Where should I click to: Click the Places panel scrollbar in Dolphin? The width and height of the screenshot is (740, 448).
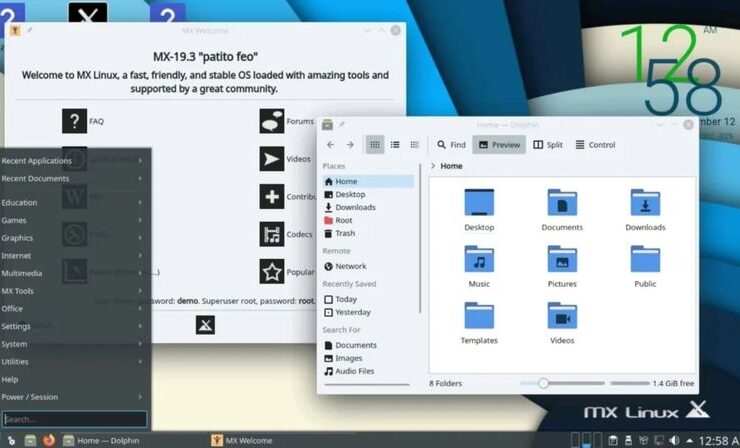pos(420,238)
